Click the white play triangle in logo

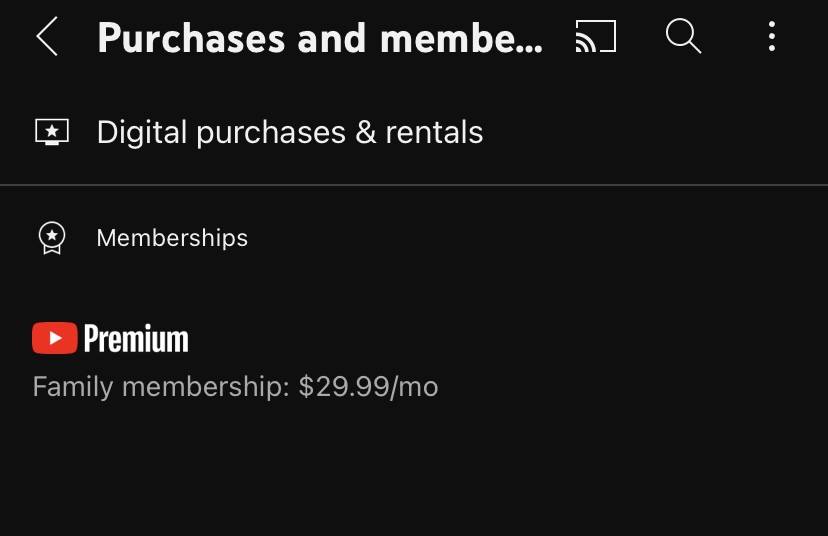[55, 338]
